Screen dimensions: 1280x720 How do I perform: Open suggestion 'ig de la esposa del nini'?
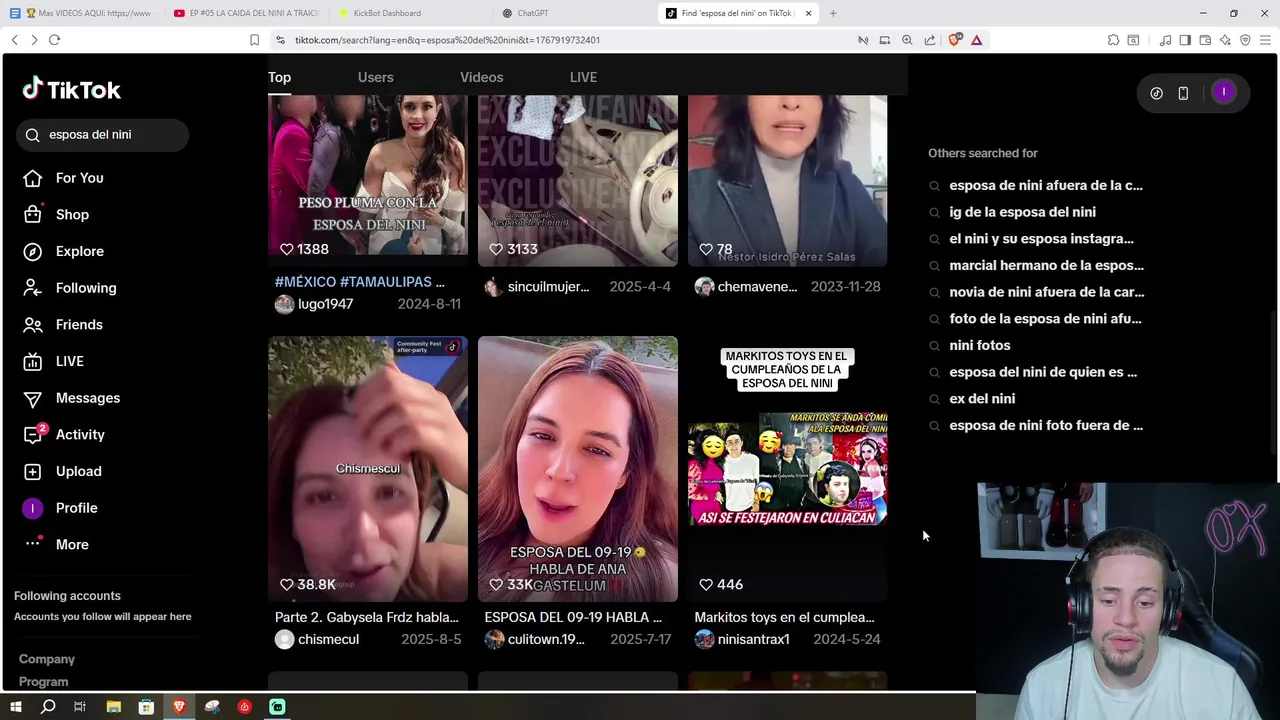pos(1022,212)
